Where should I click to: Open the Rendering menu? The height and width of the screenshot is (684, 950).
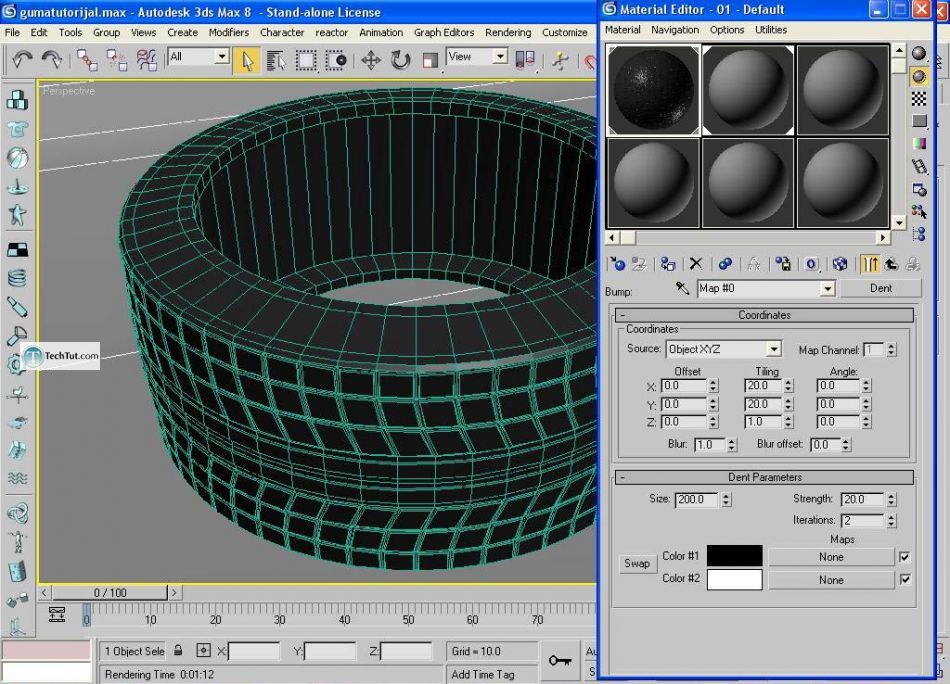508,32
